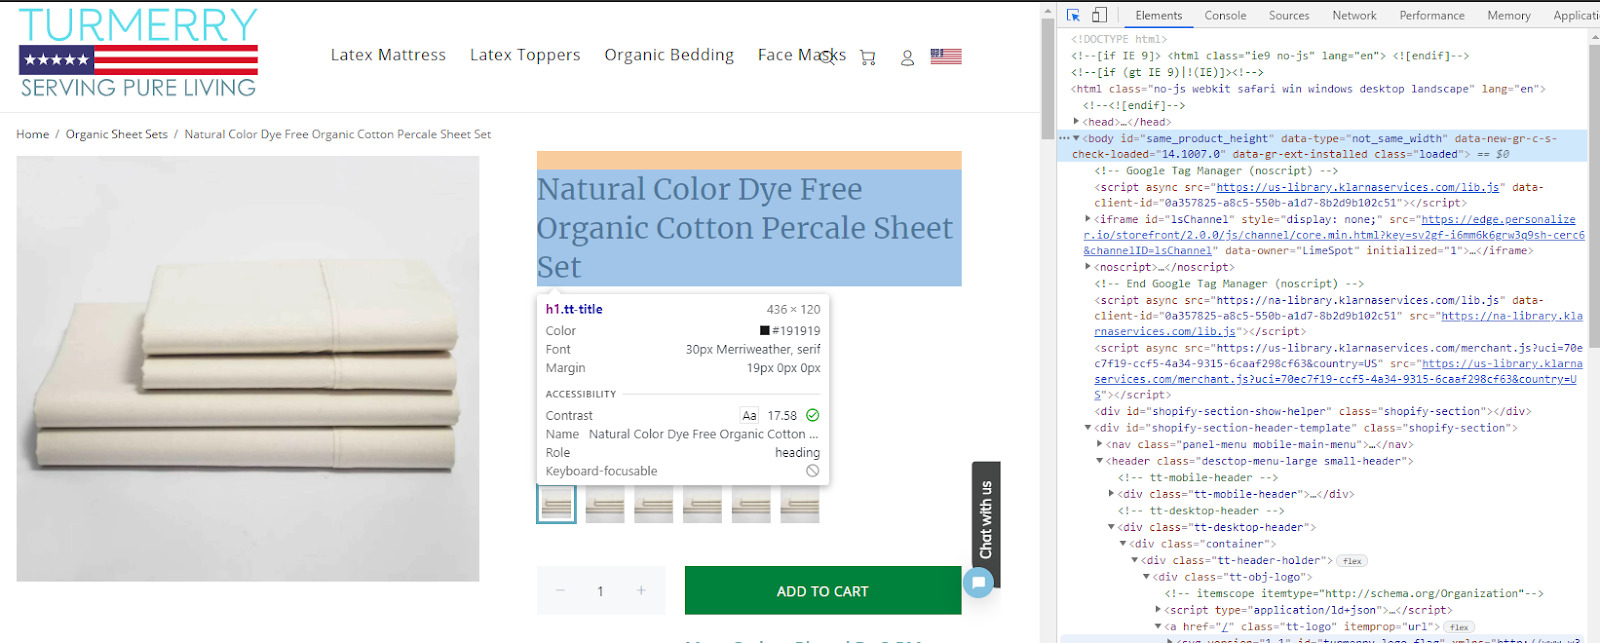
Task: Open the blue chat bubble icon
Action: (x=978, y=582)
